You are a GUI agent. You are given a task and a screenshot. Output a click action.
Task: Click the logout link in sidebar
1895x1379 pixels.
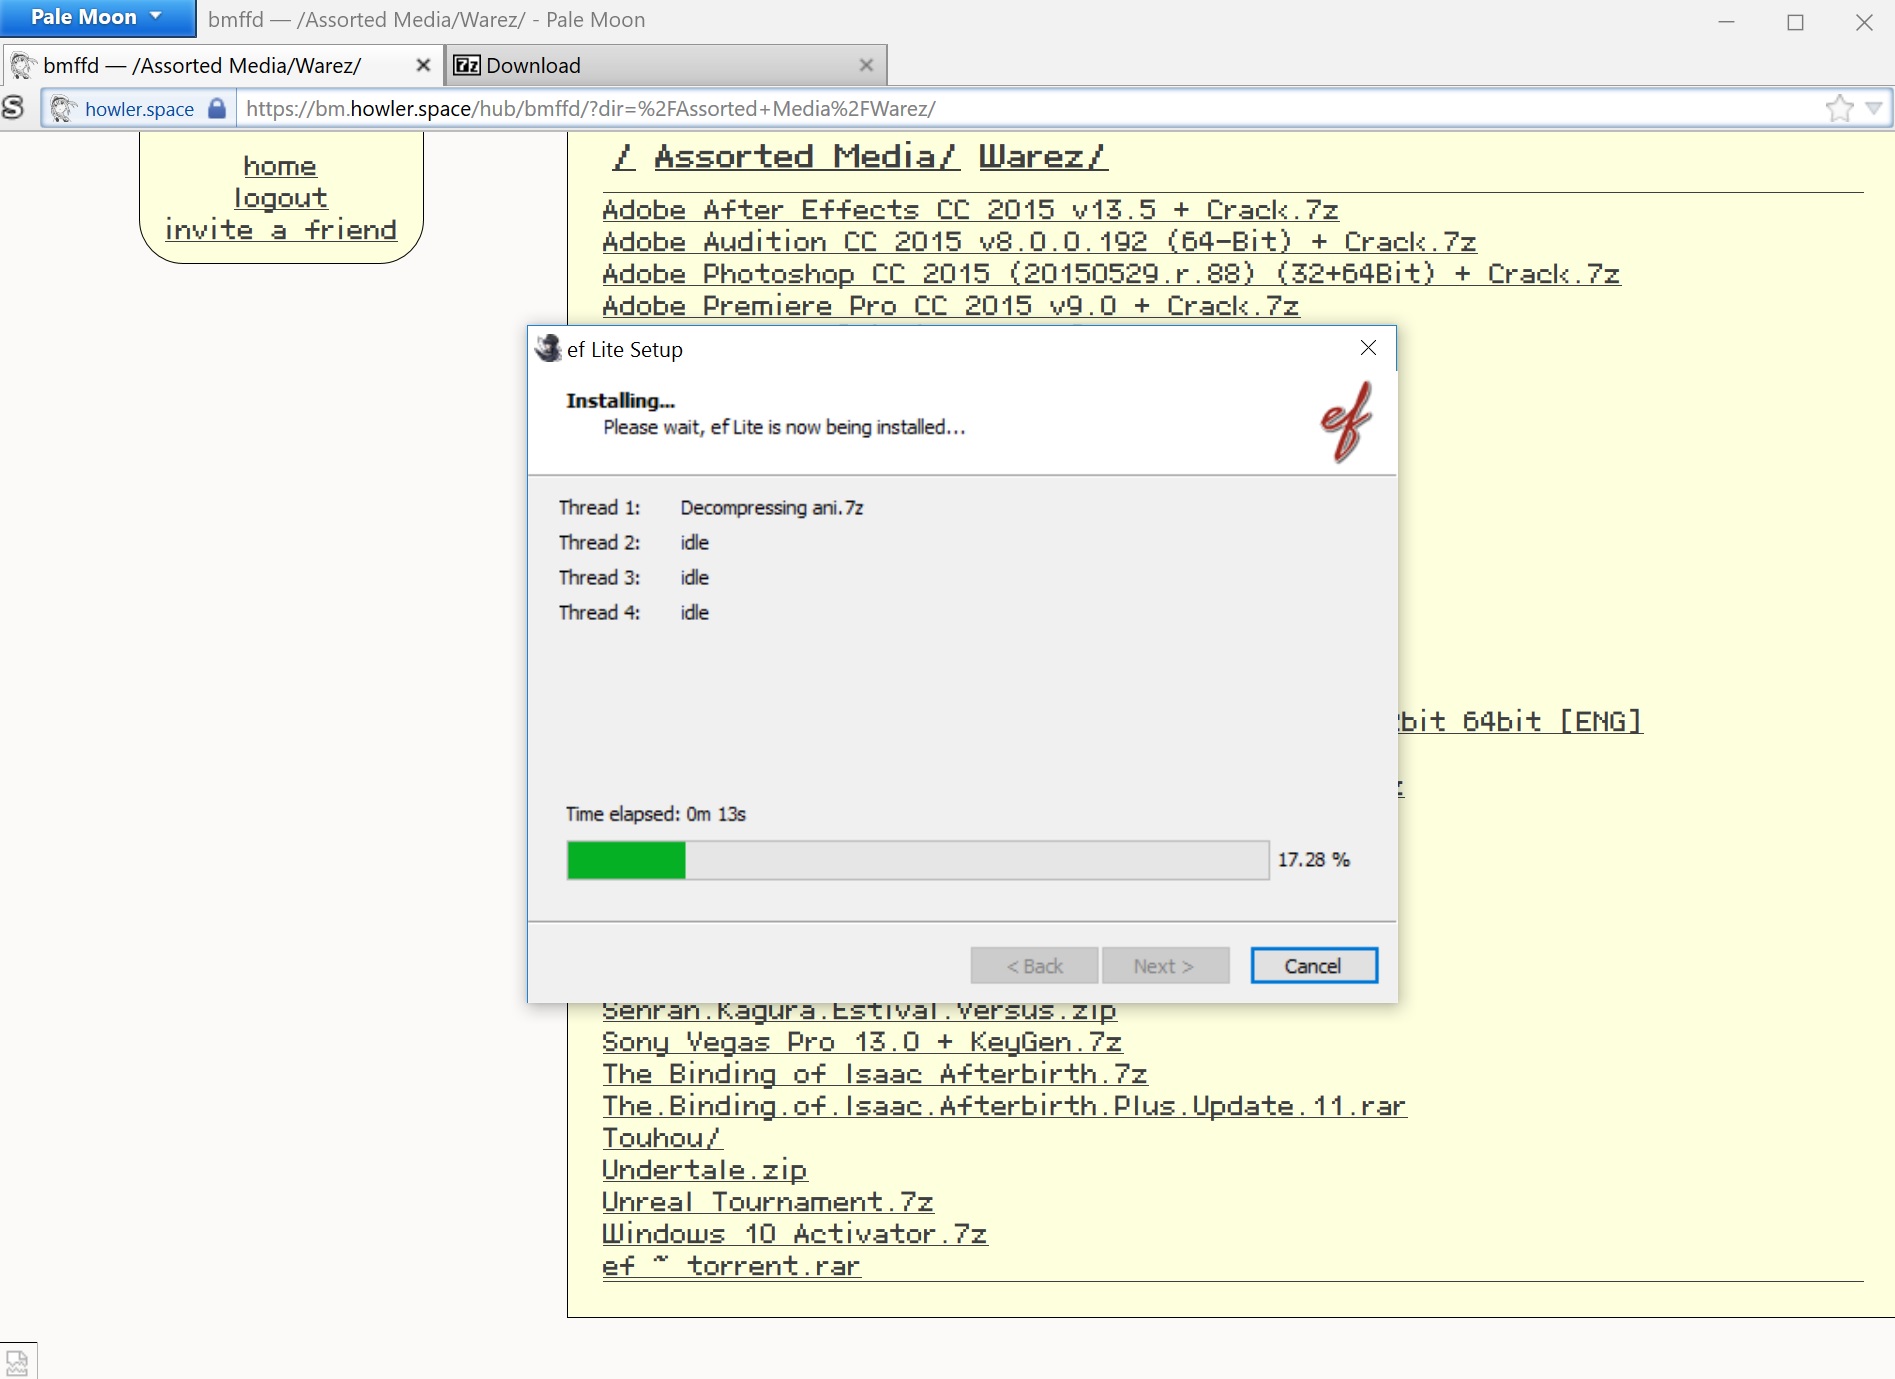(x=280, y=198)
